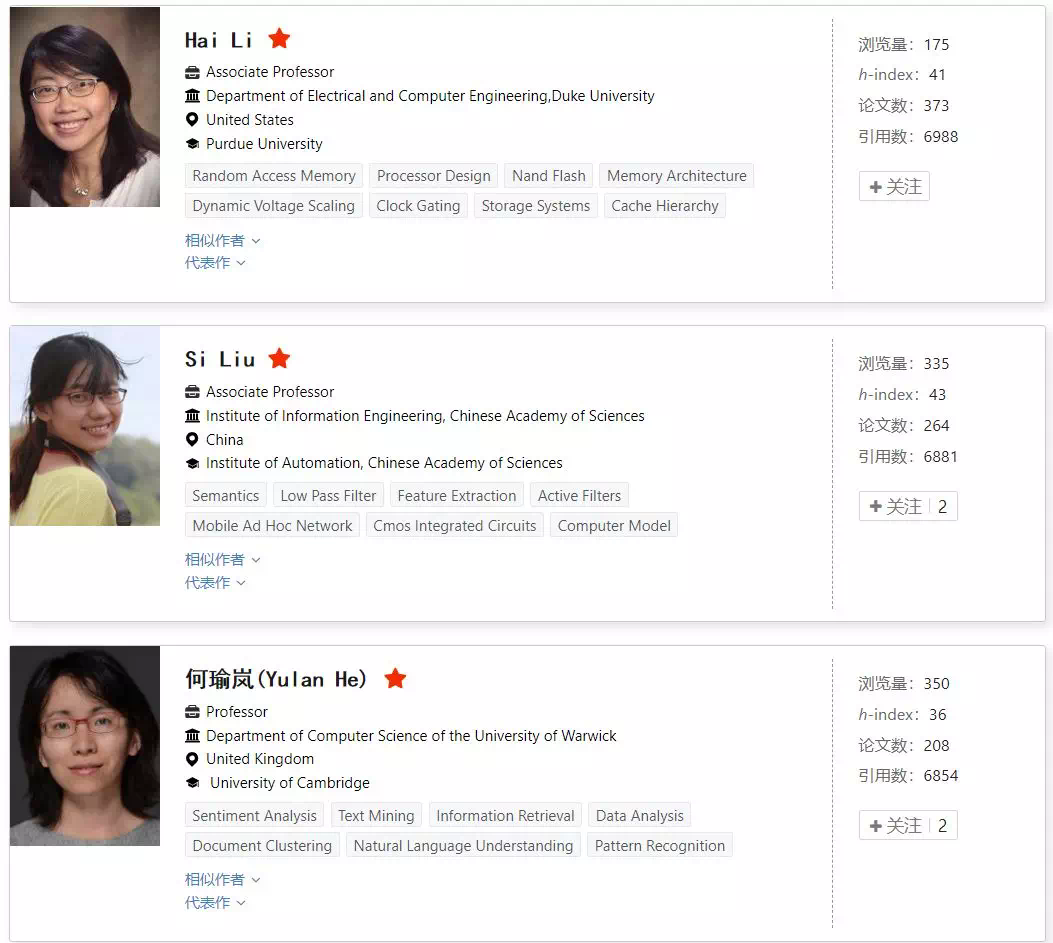Image resolution: width=1053 pixels, height=943 pixels.
Task: Expand 代表作 under Si Liu
Action: (215, 582)
